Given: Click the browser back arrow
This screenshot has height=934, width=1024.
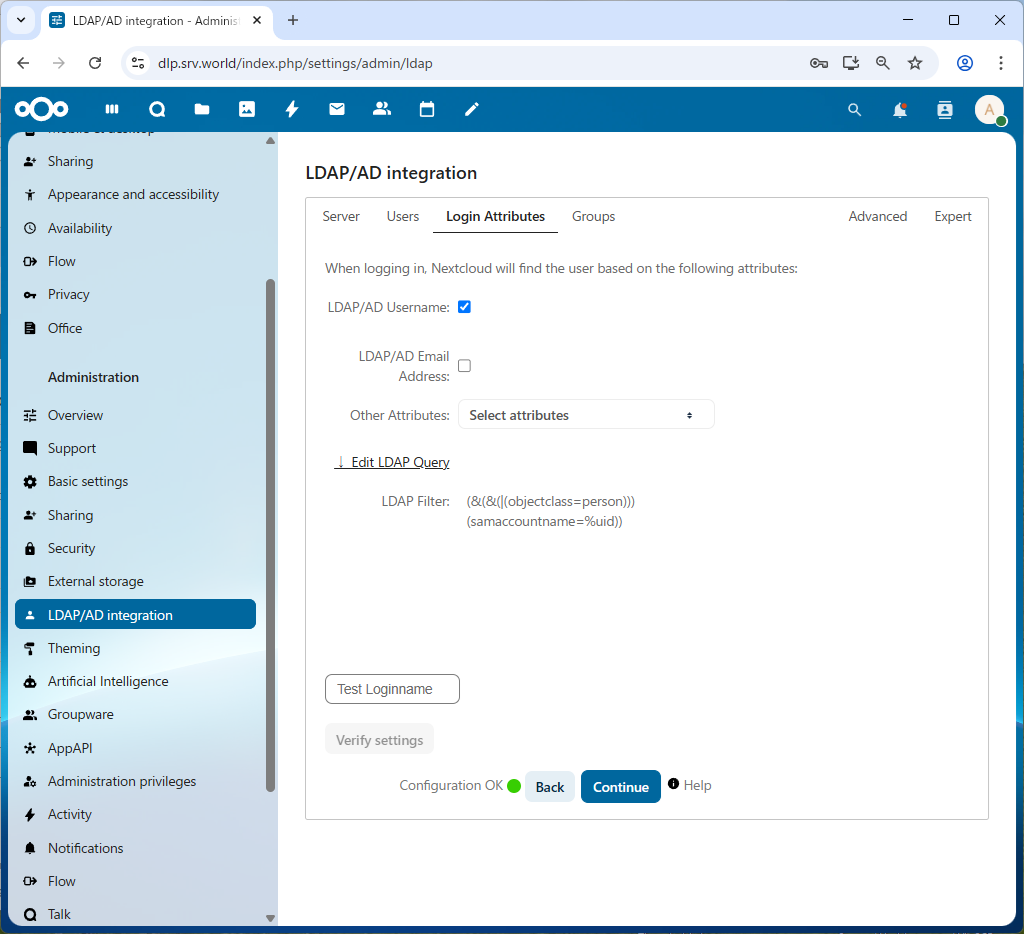Looking at the screenshot, I should [x=24, y=63].
